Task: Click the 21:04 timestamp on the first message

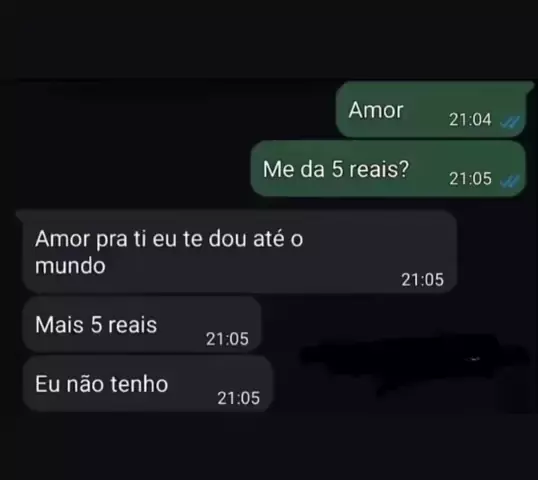Action: tap(470, 120)
